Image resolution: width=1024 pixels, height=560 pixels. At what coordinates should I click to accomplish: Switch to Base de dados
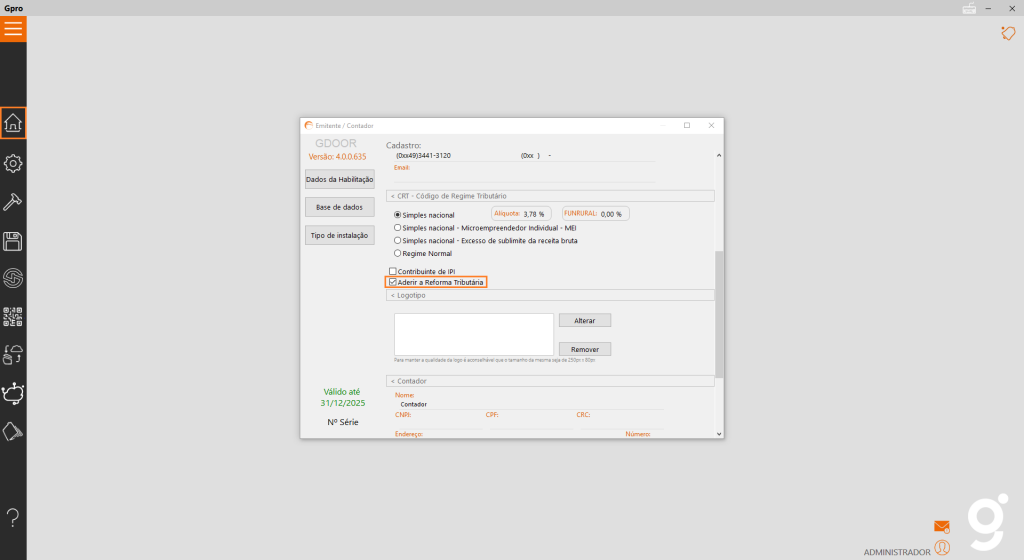click(339, 207)
